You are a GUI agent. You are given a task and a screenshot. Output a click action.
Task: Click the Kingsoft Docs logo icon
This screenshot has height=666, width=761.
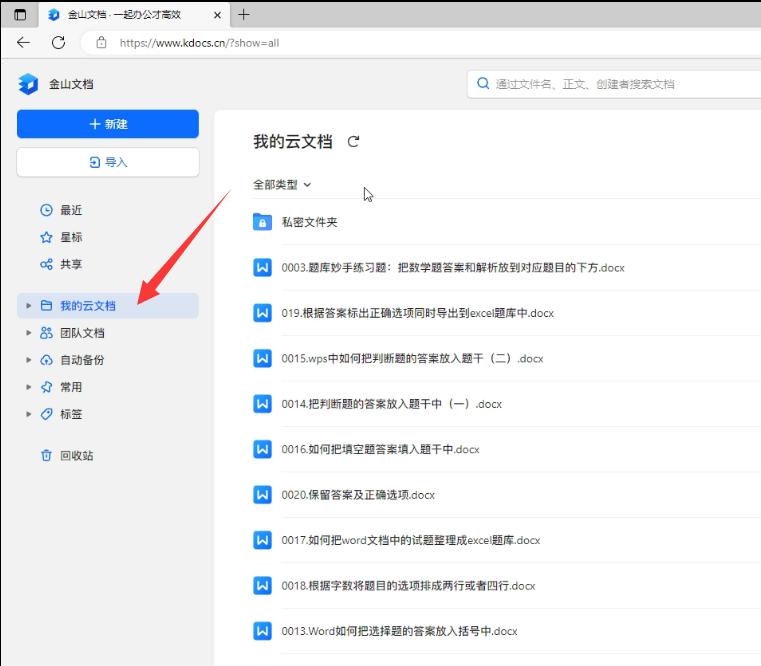(28, 84)
